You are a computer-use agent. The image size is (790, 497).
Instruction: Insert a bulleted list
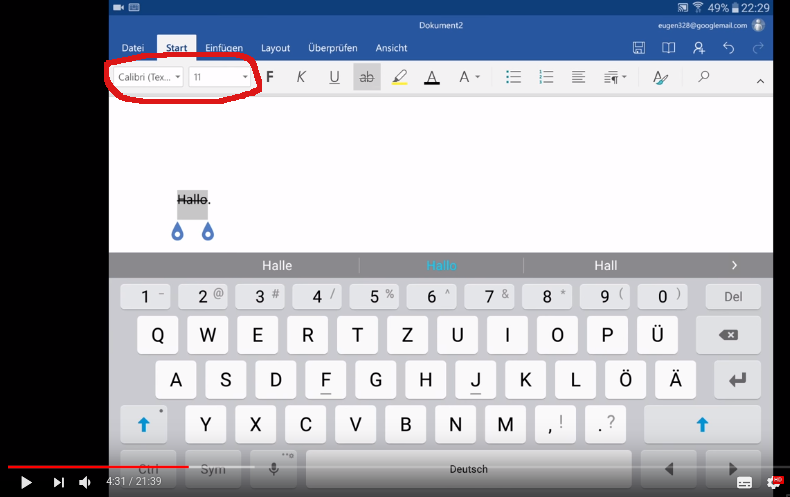513,77
